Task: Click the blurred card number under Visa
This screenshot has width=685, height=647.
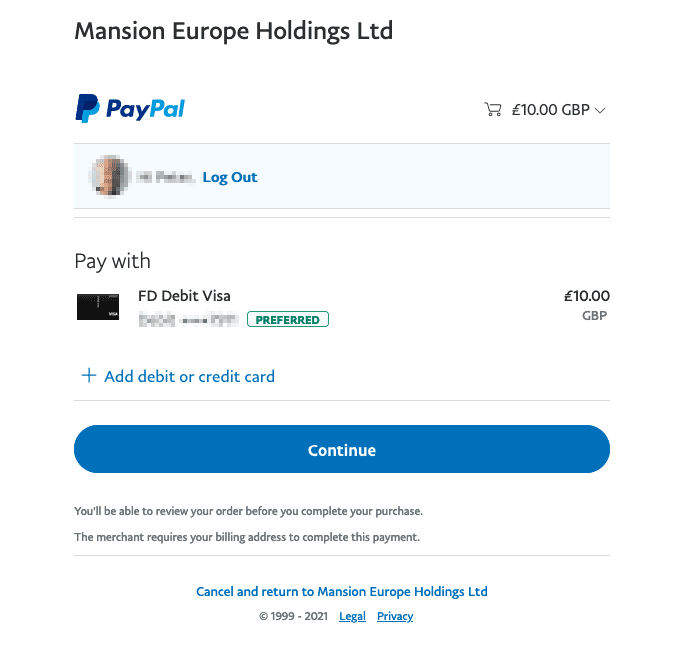Action: pos(188,320)
